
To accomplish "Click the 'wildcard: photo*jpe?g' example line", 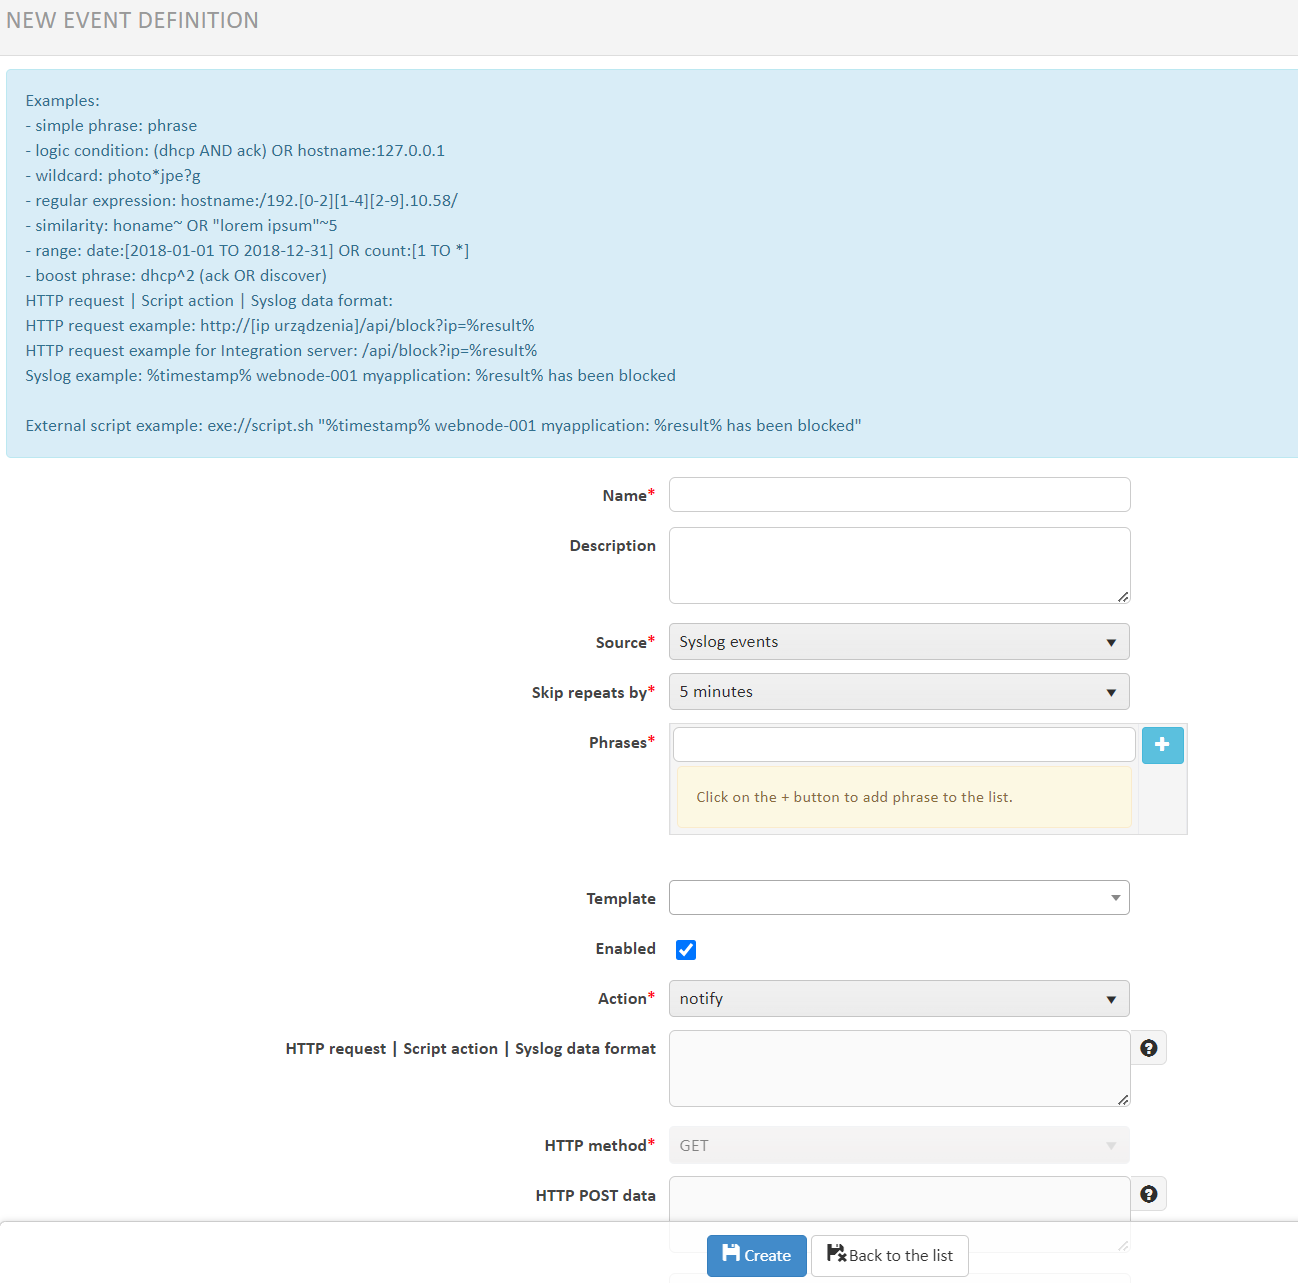I will click(x=113, y=176).
